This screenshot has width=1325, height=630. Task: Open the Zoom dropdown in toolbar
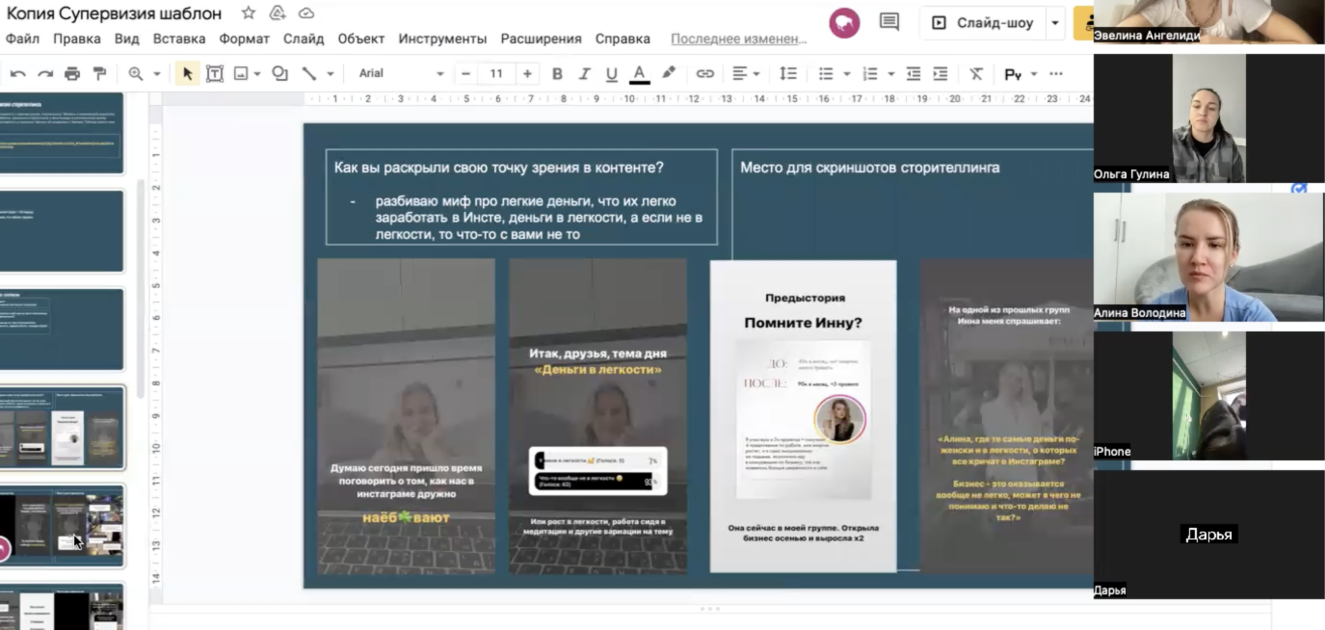[144, 74]
